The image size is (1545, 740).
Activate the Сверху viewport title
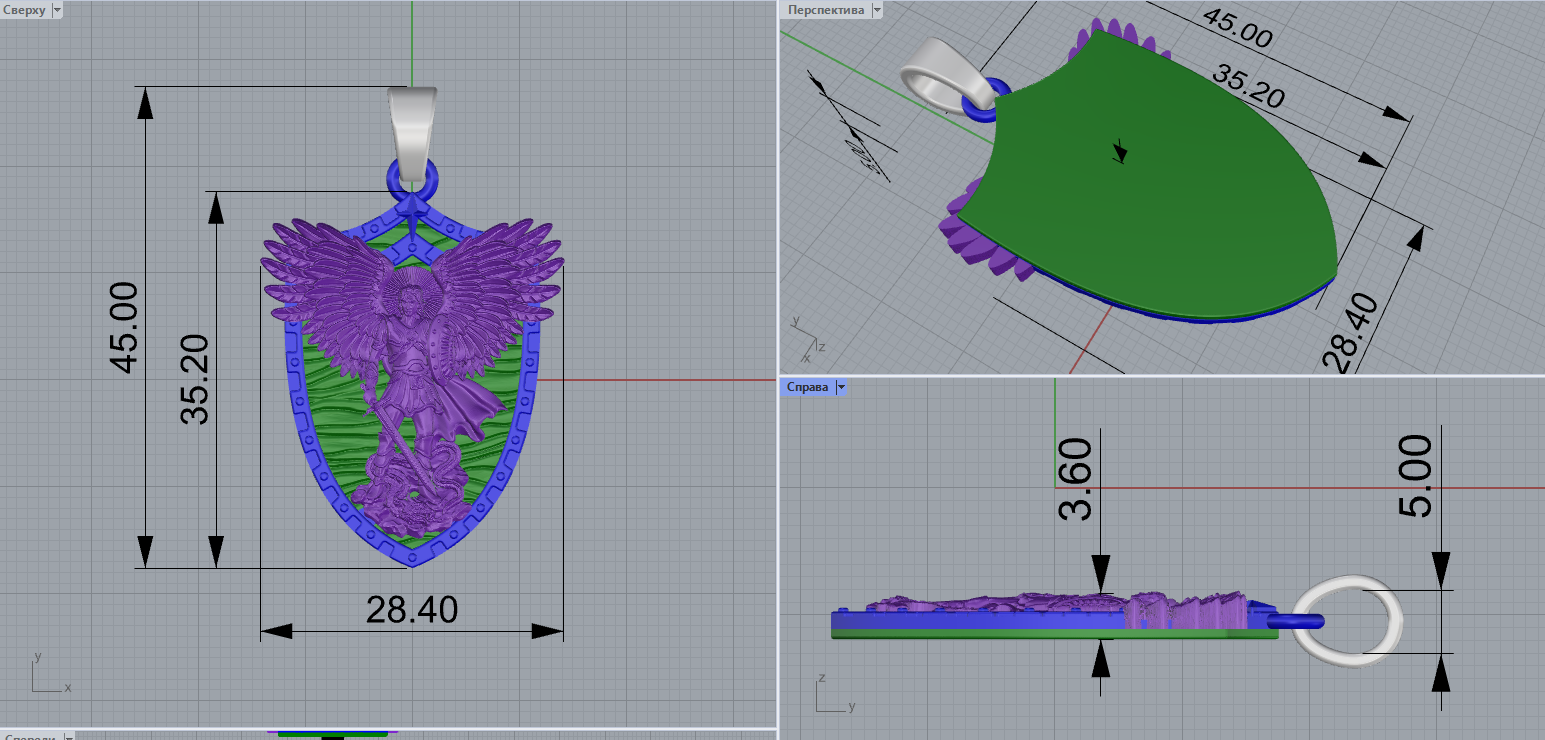pyautogui.click(x=24, y=10)
